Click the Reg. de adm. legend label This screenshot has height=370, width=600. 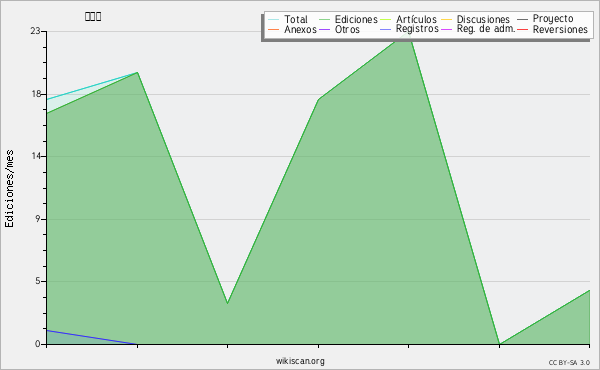click(x=486, y=29)
